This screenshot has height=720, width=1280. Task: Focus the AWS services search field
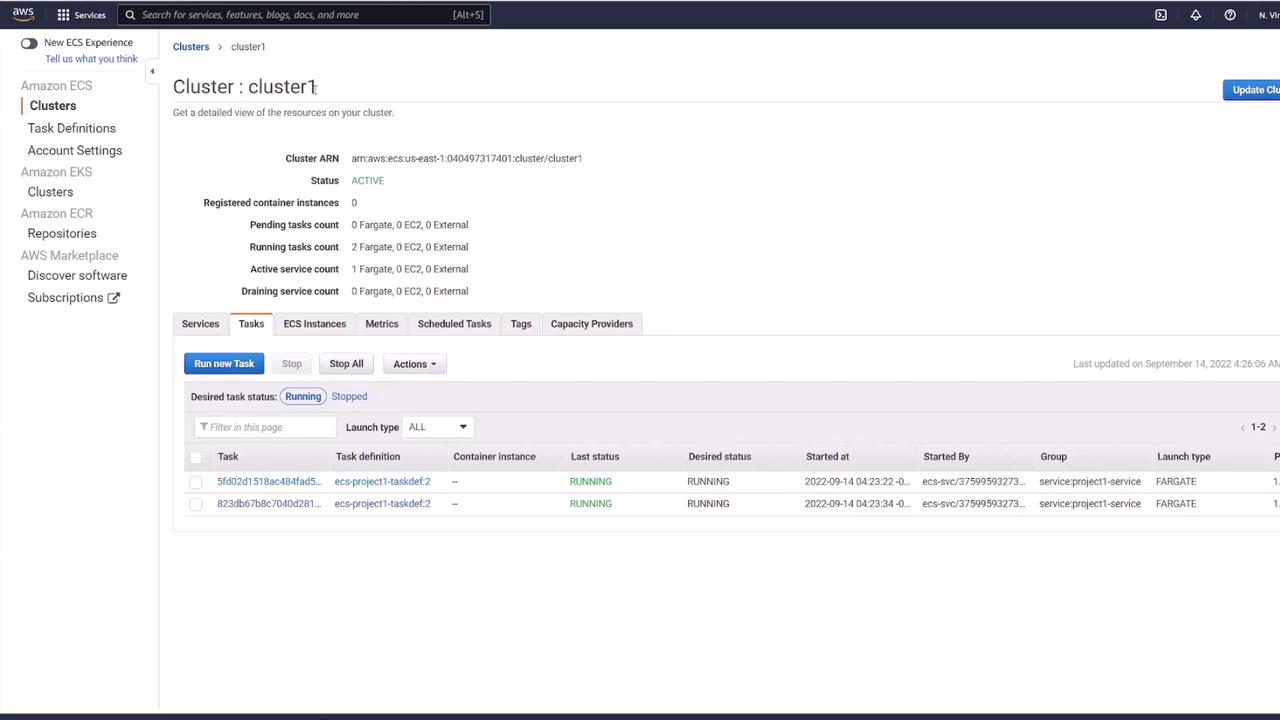point(303,15)
